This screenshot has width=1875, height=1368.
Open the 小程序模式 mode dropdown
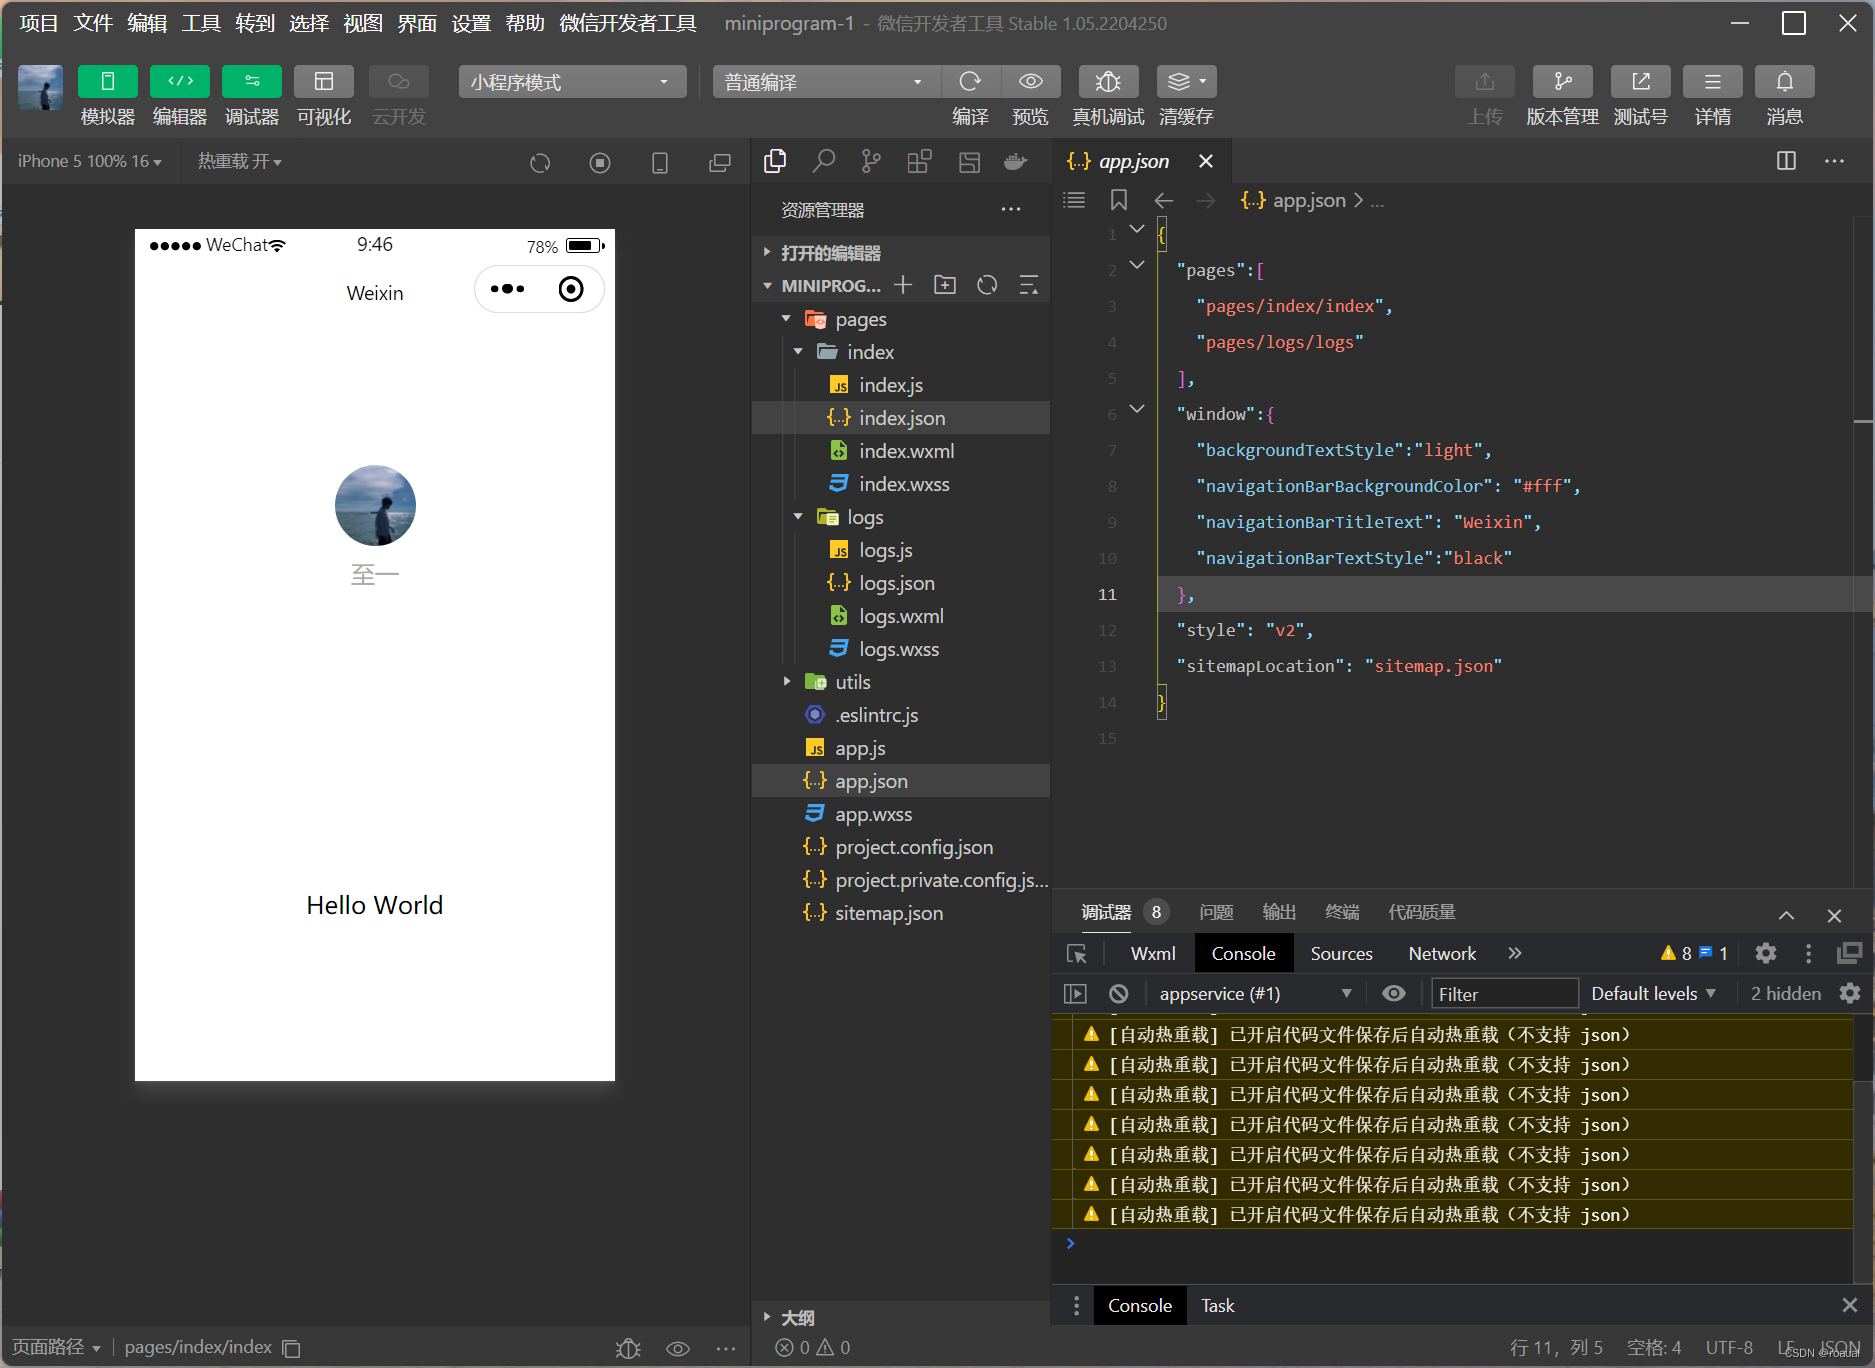pyautogui.click(x=572, y=82)
